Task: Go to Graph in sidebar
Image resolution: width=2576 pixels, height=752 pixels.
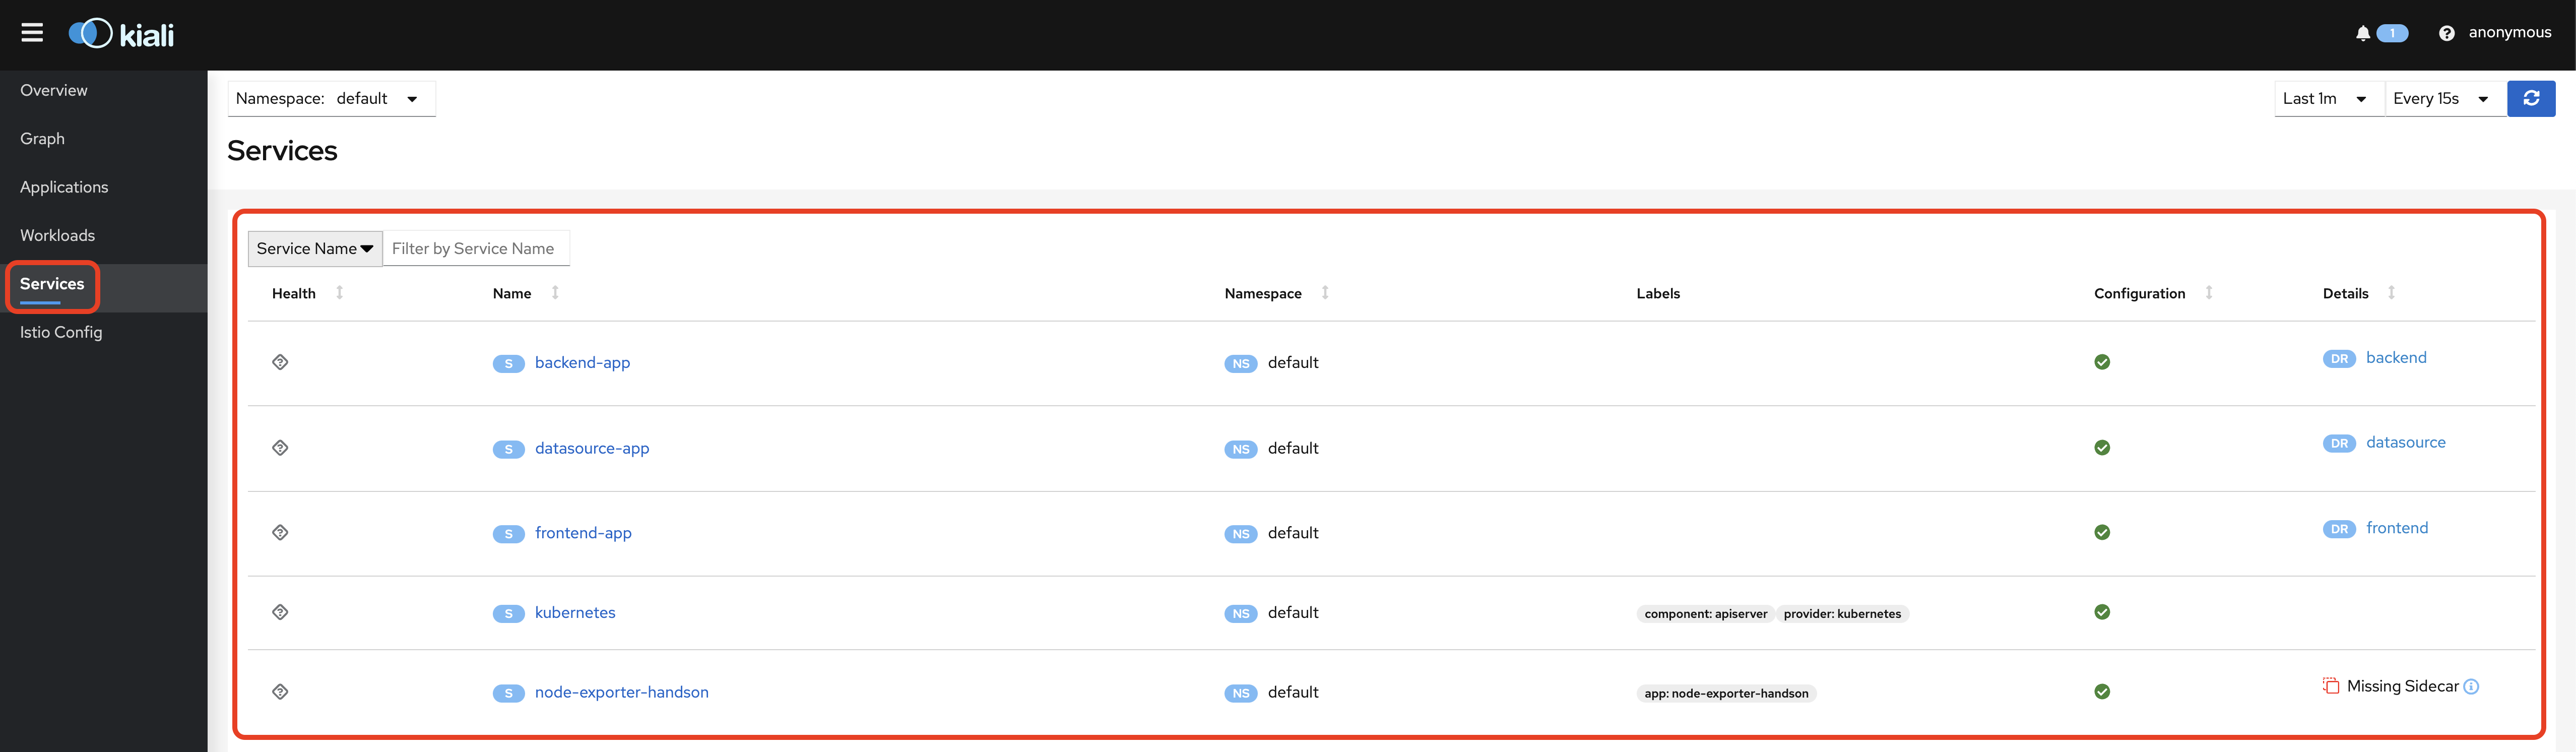Action: point(42,138)
